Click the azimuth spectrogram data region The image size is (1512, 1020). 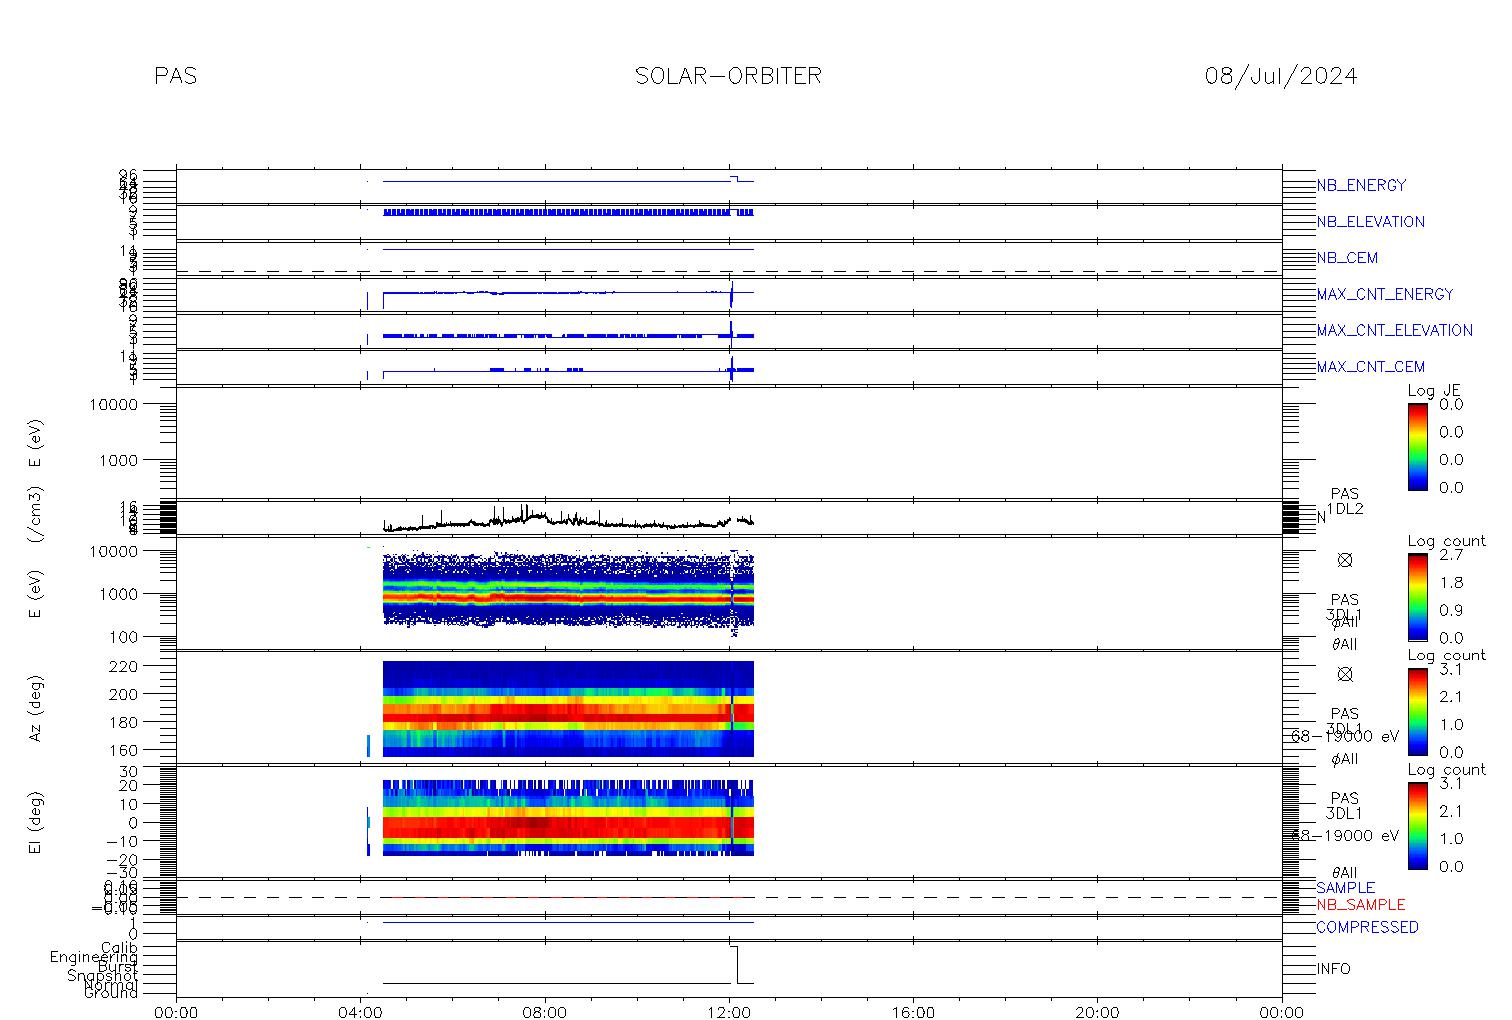point(568,709)
